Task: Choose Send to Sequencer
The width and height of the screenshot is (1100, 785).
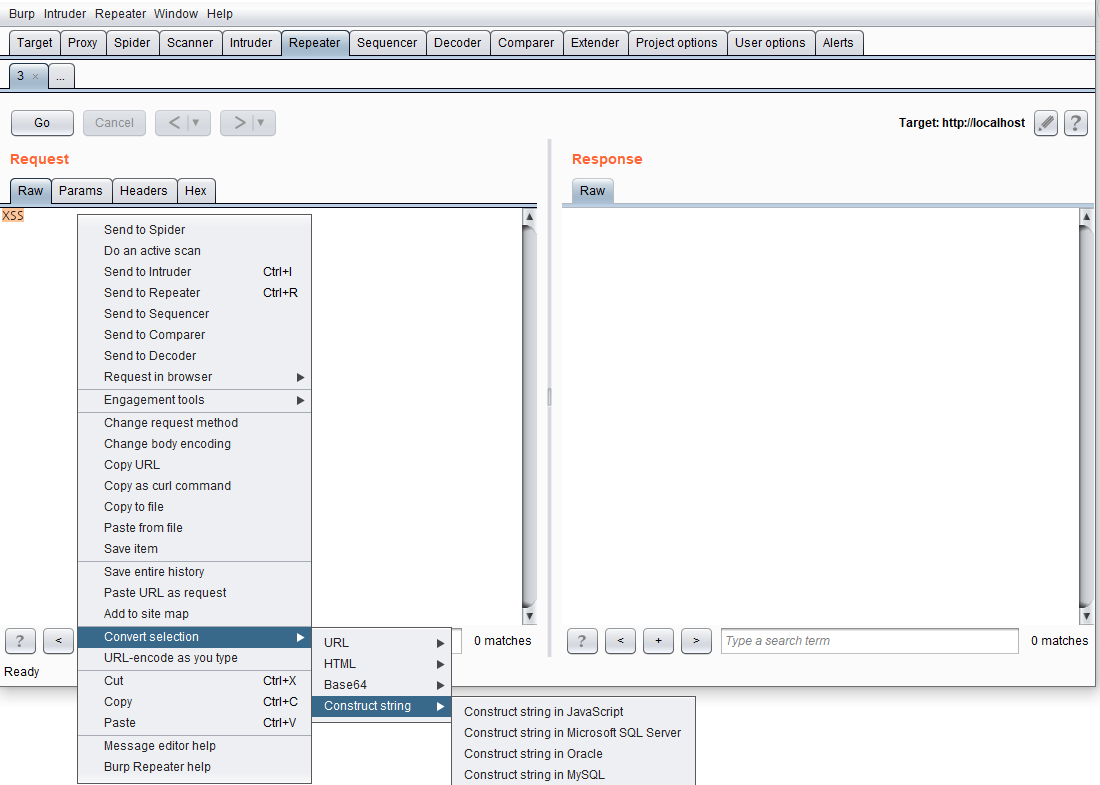Action: [x=194, y=314]
